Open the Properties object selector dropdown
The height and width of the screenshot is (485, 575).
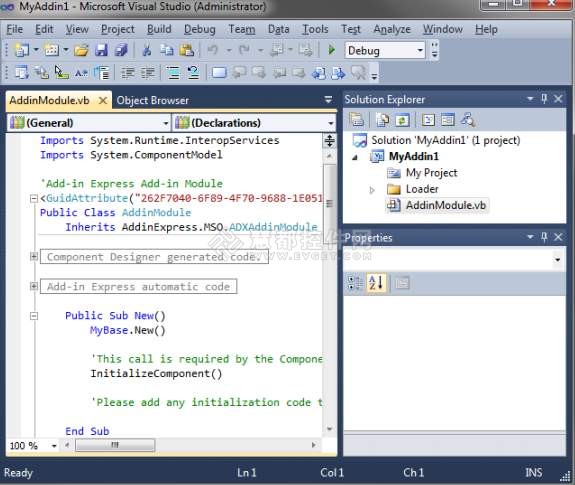click(557, 260)
